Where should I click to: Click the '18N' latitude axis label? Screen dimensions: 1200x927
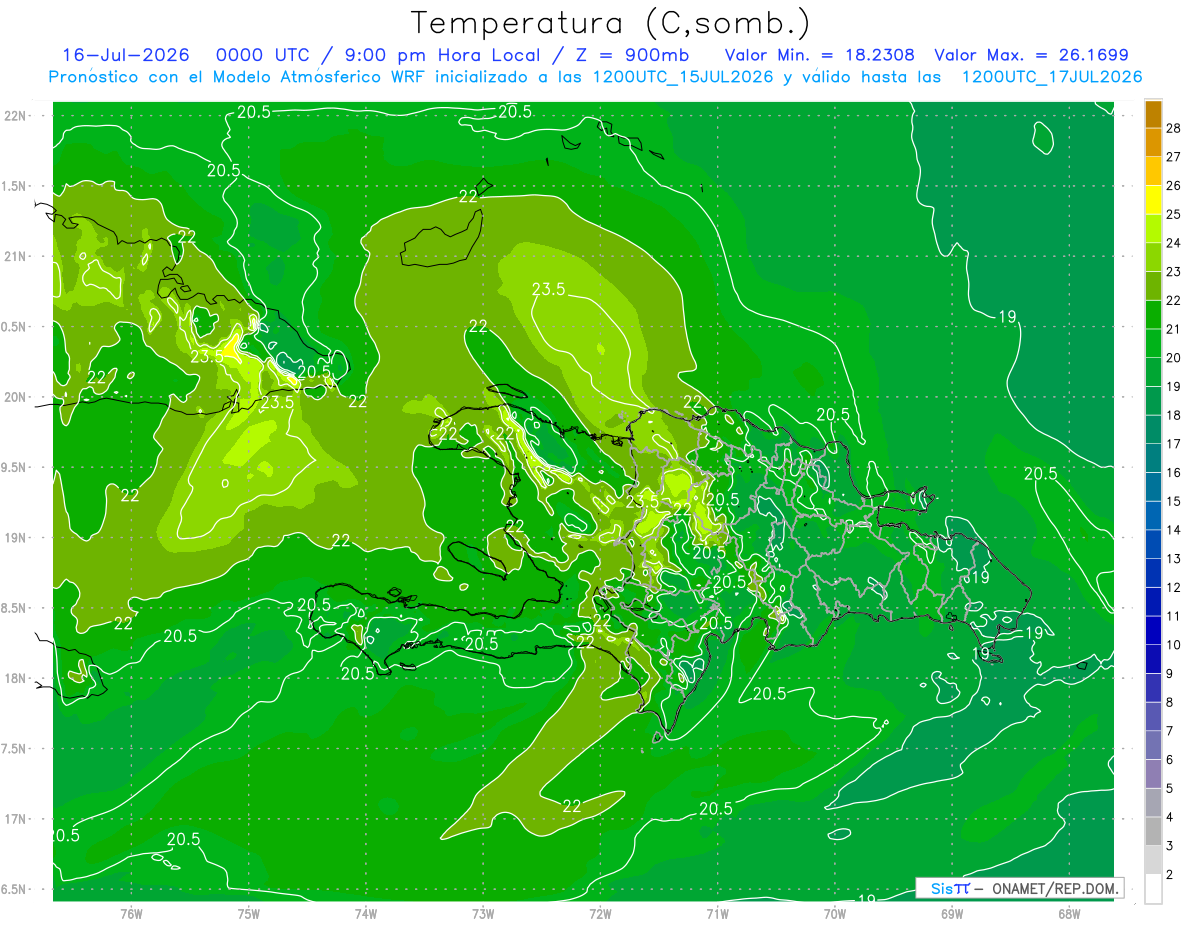point(16,678)
